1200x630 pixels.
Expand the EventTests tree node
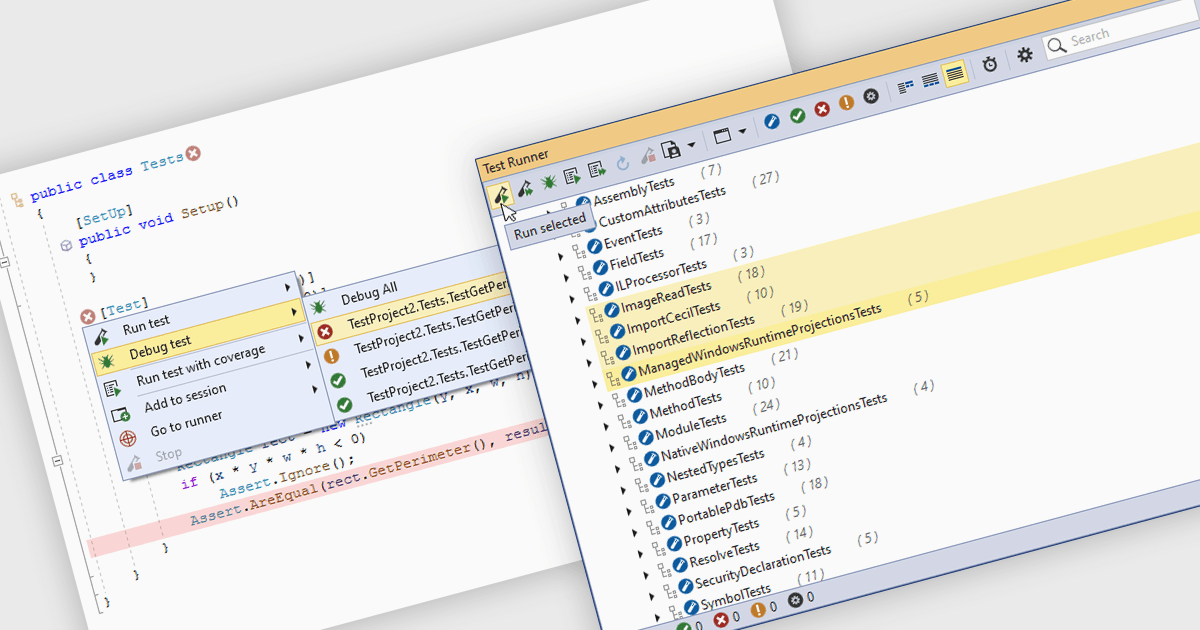coord(560,257)
